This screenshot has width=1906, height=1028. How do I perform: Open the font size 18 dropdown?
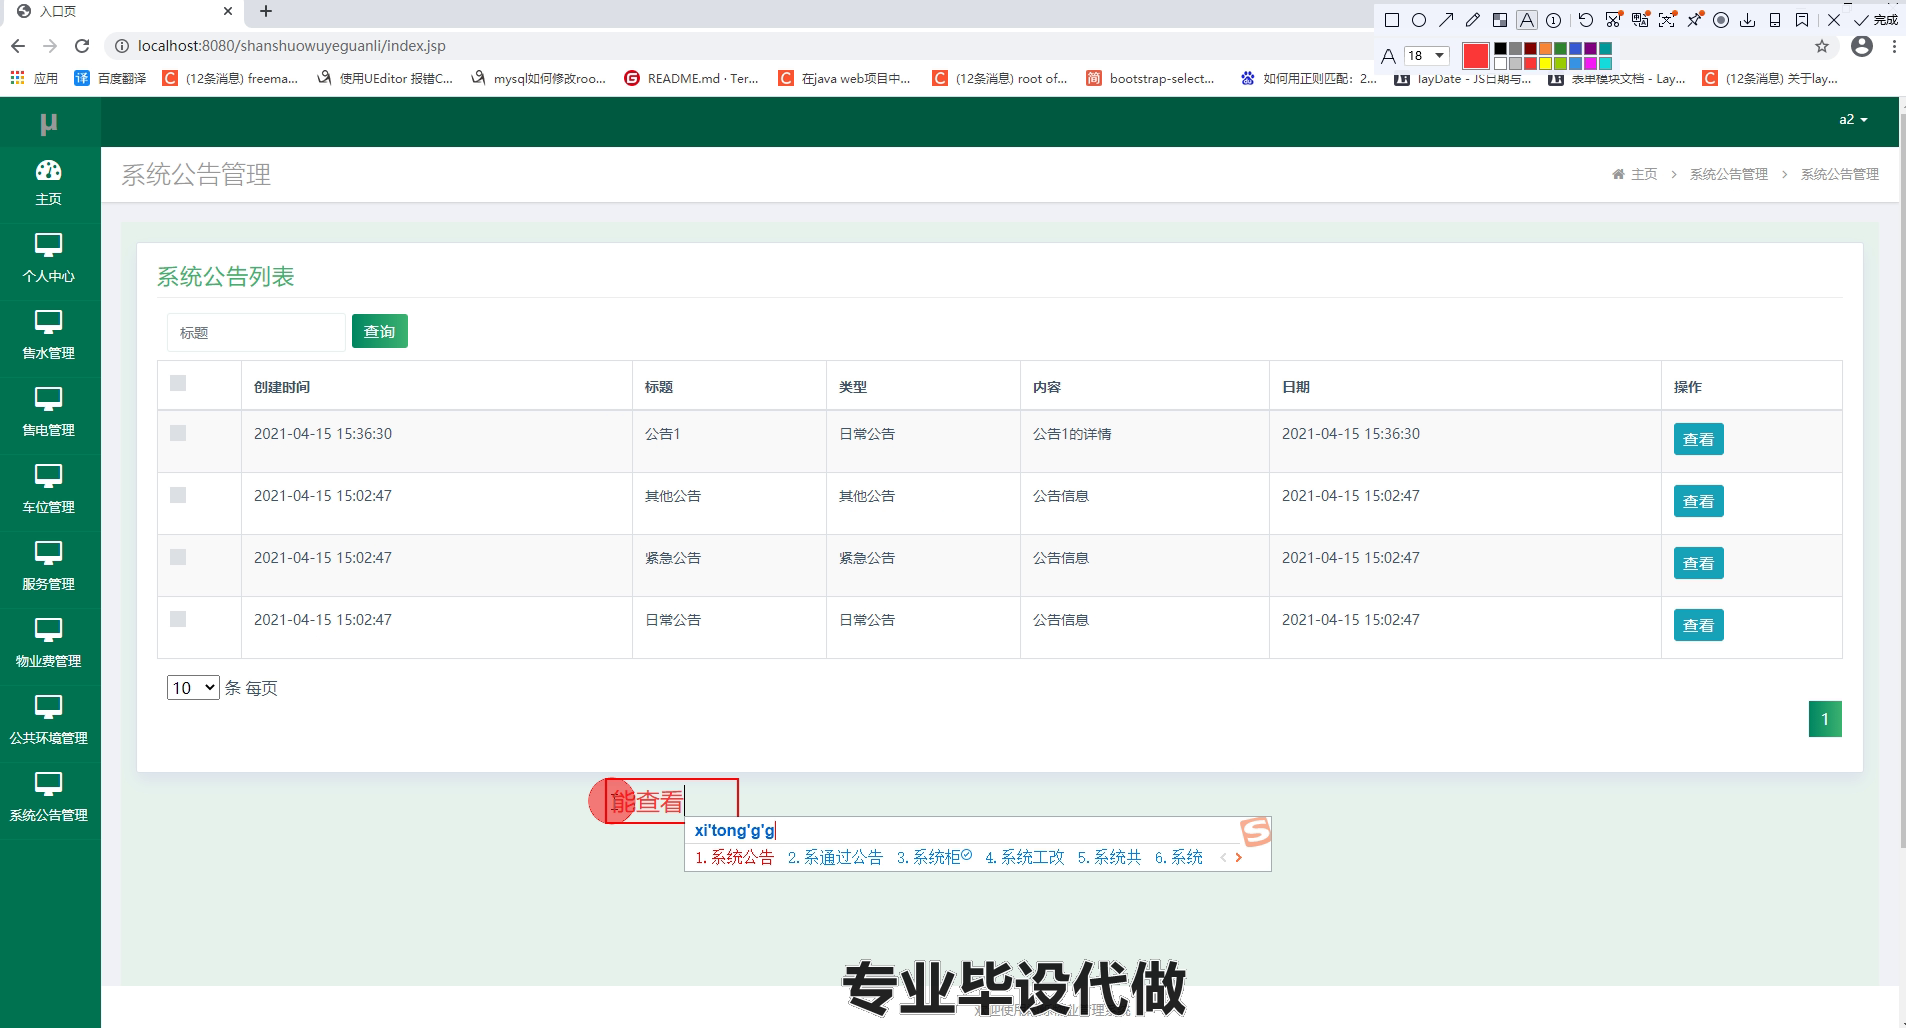click(x=1427, y=56)
